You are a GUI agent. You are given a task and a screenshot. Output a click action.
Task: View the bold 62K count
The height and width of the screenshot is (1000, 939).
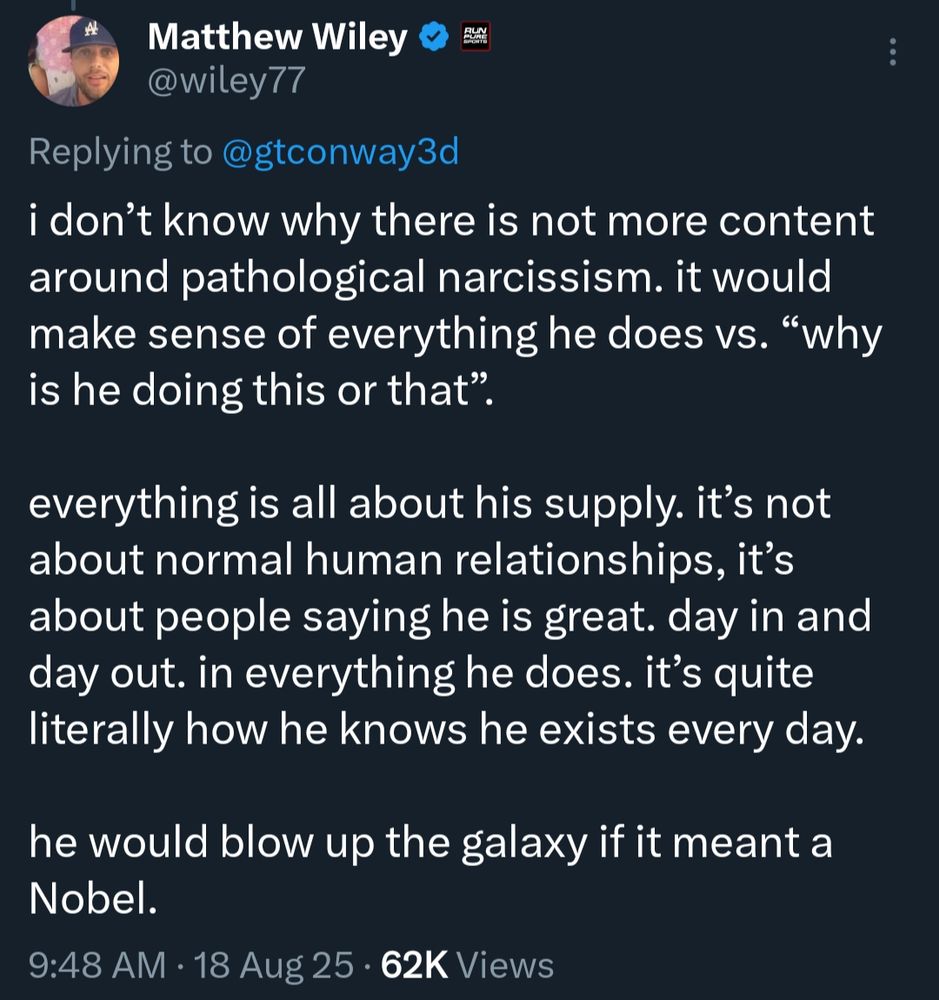(x=415, y=964)
